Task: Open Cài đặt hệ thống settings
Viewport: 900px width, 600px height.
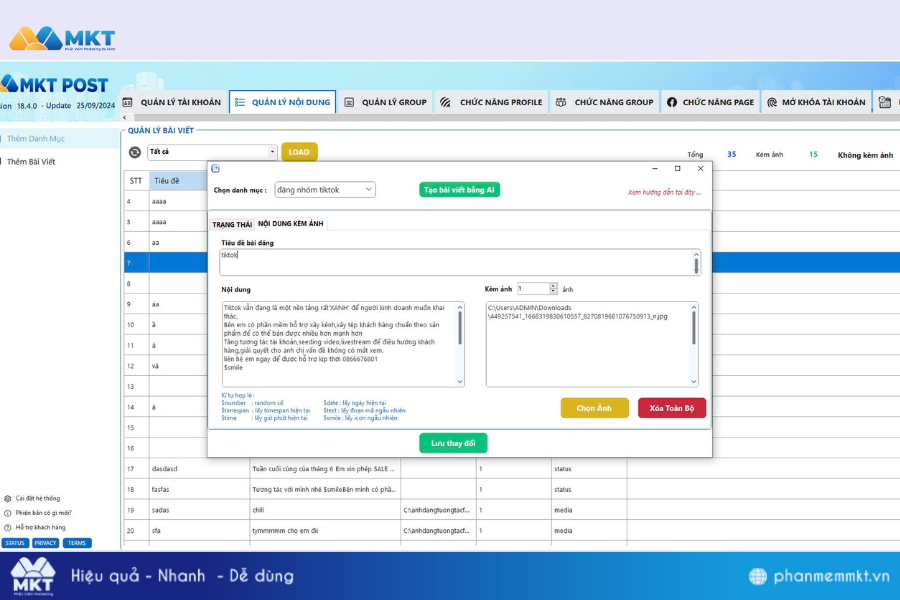Action: (37, 498)
